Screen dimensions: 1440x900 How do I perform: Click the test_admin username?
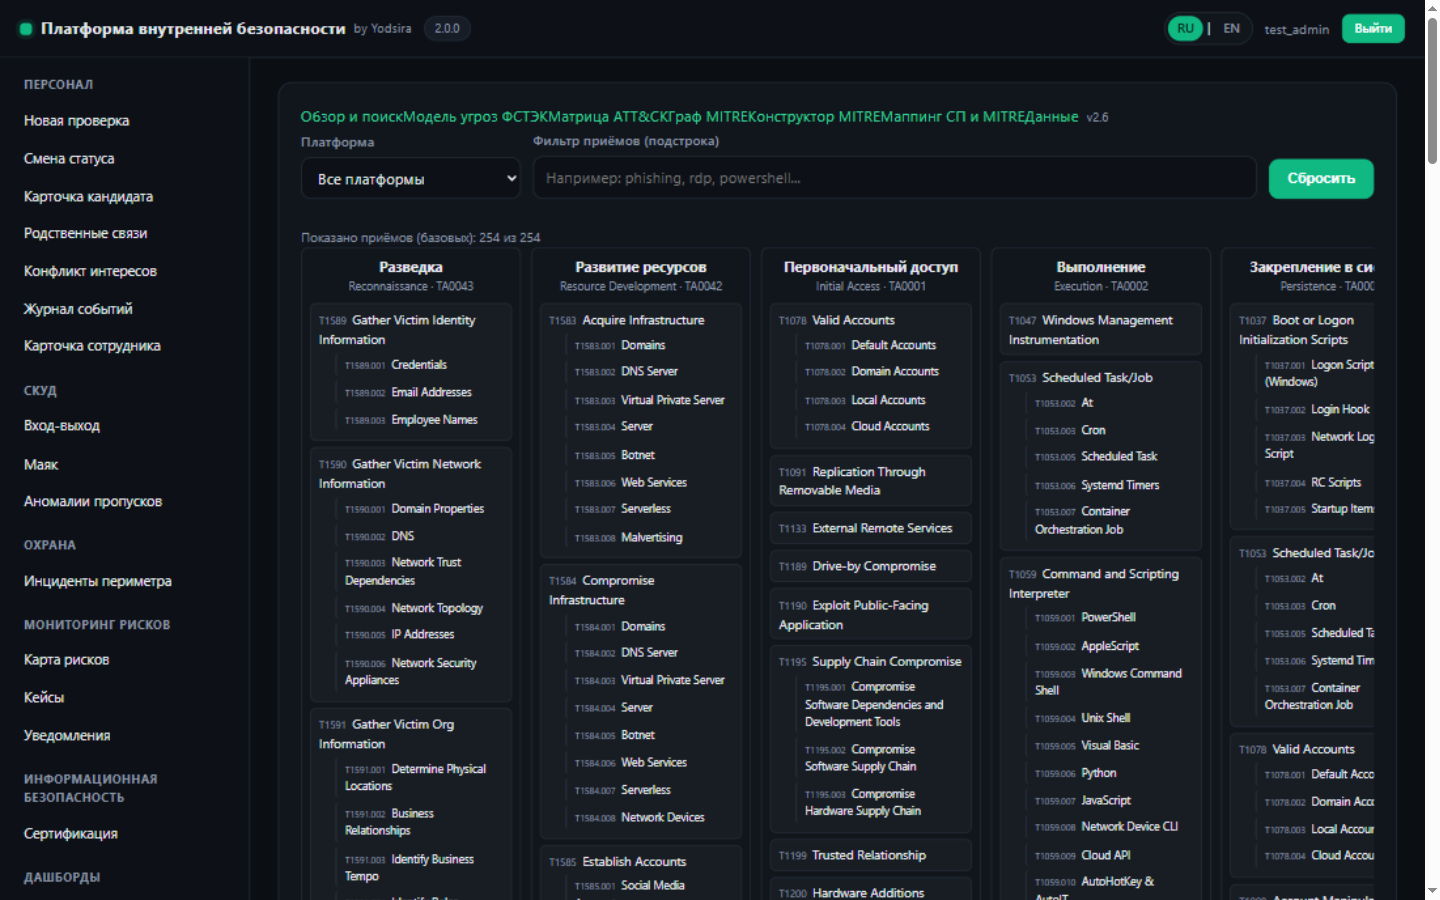[x=1296, y=30]
